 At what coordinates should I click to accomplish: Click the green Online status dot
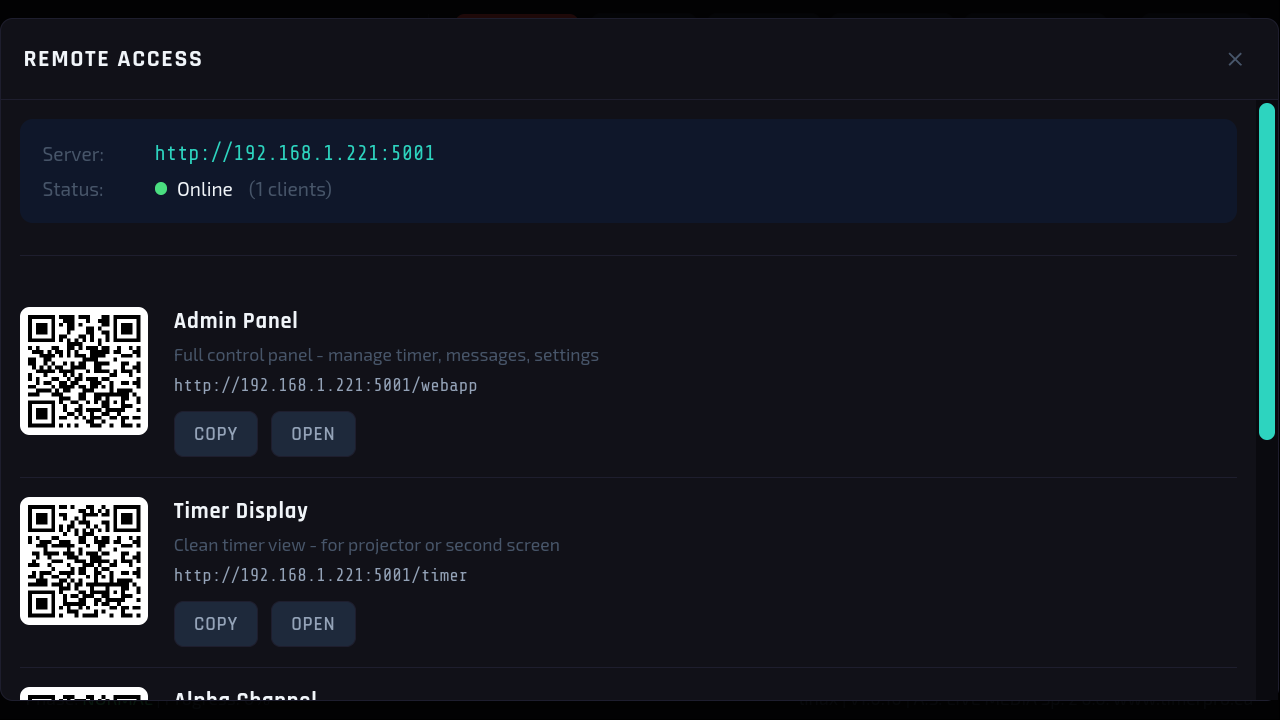tap(161, 188)
